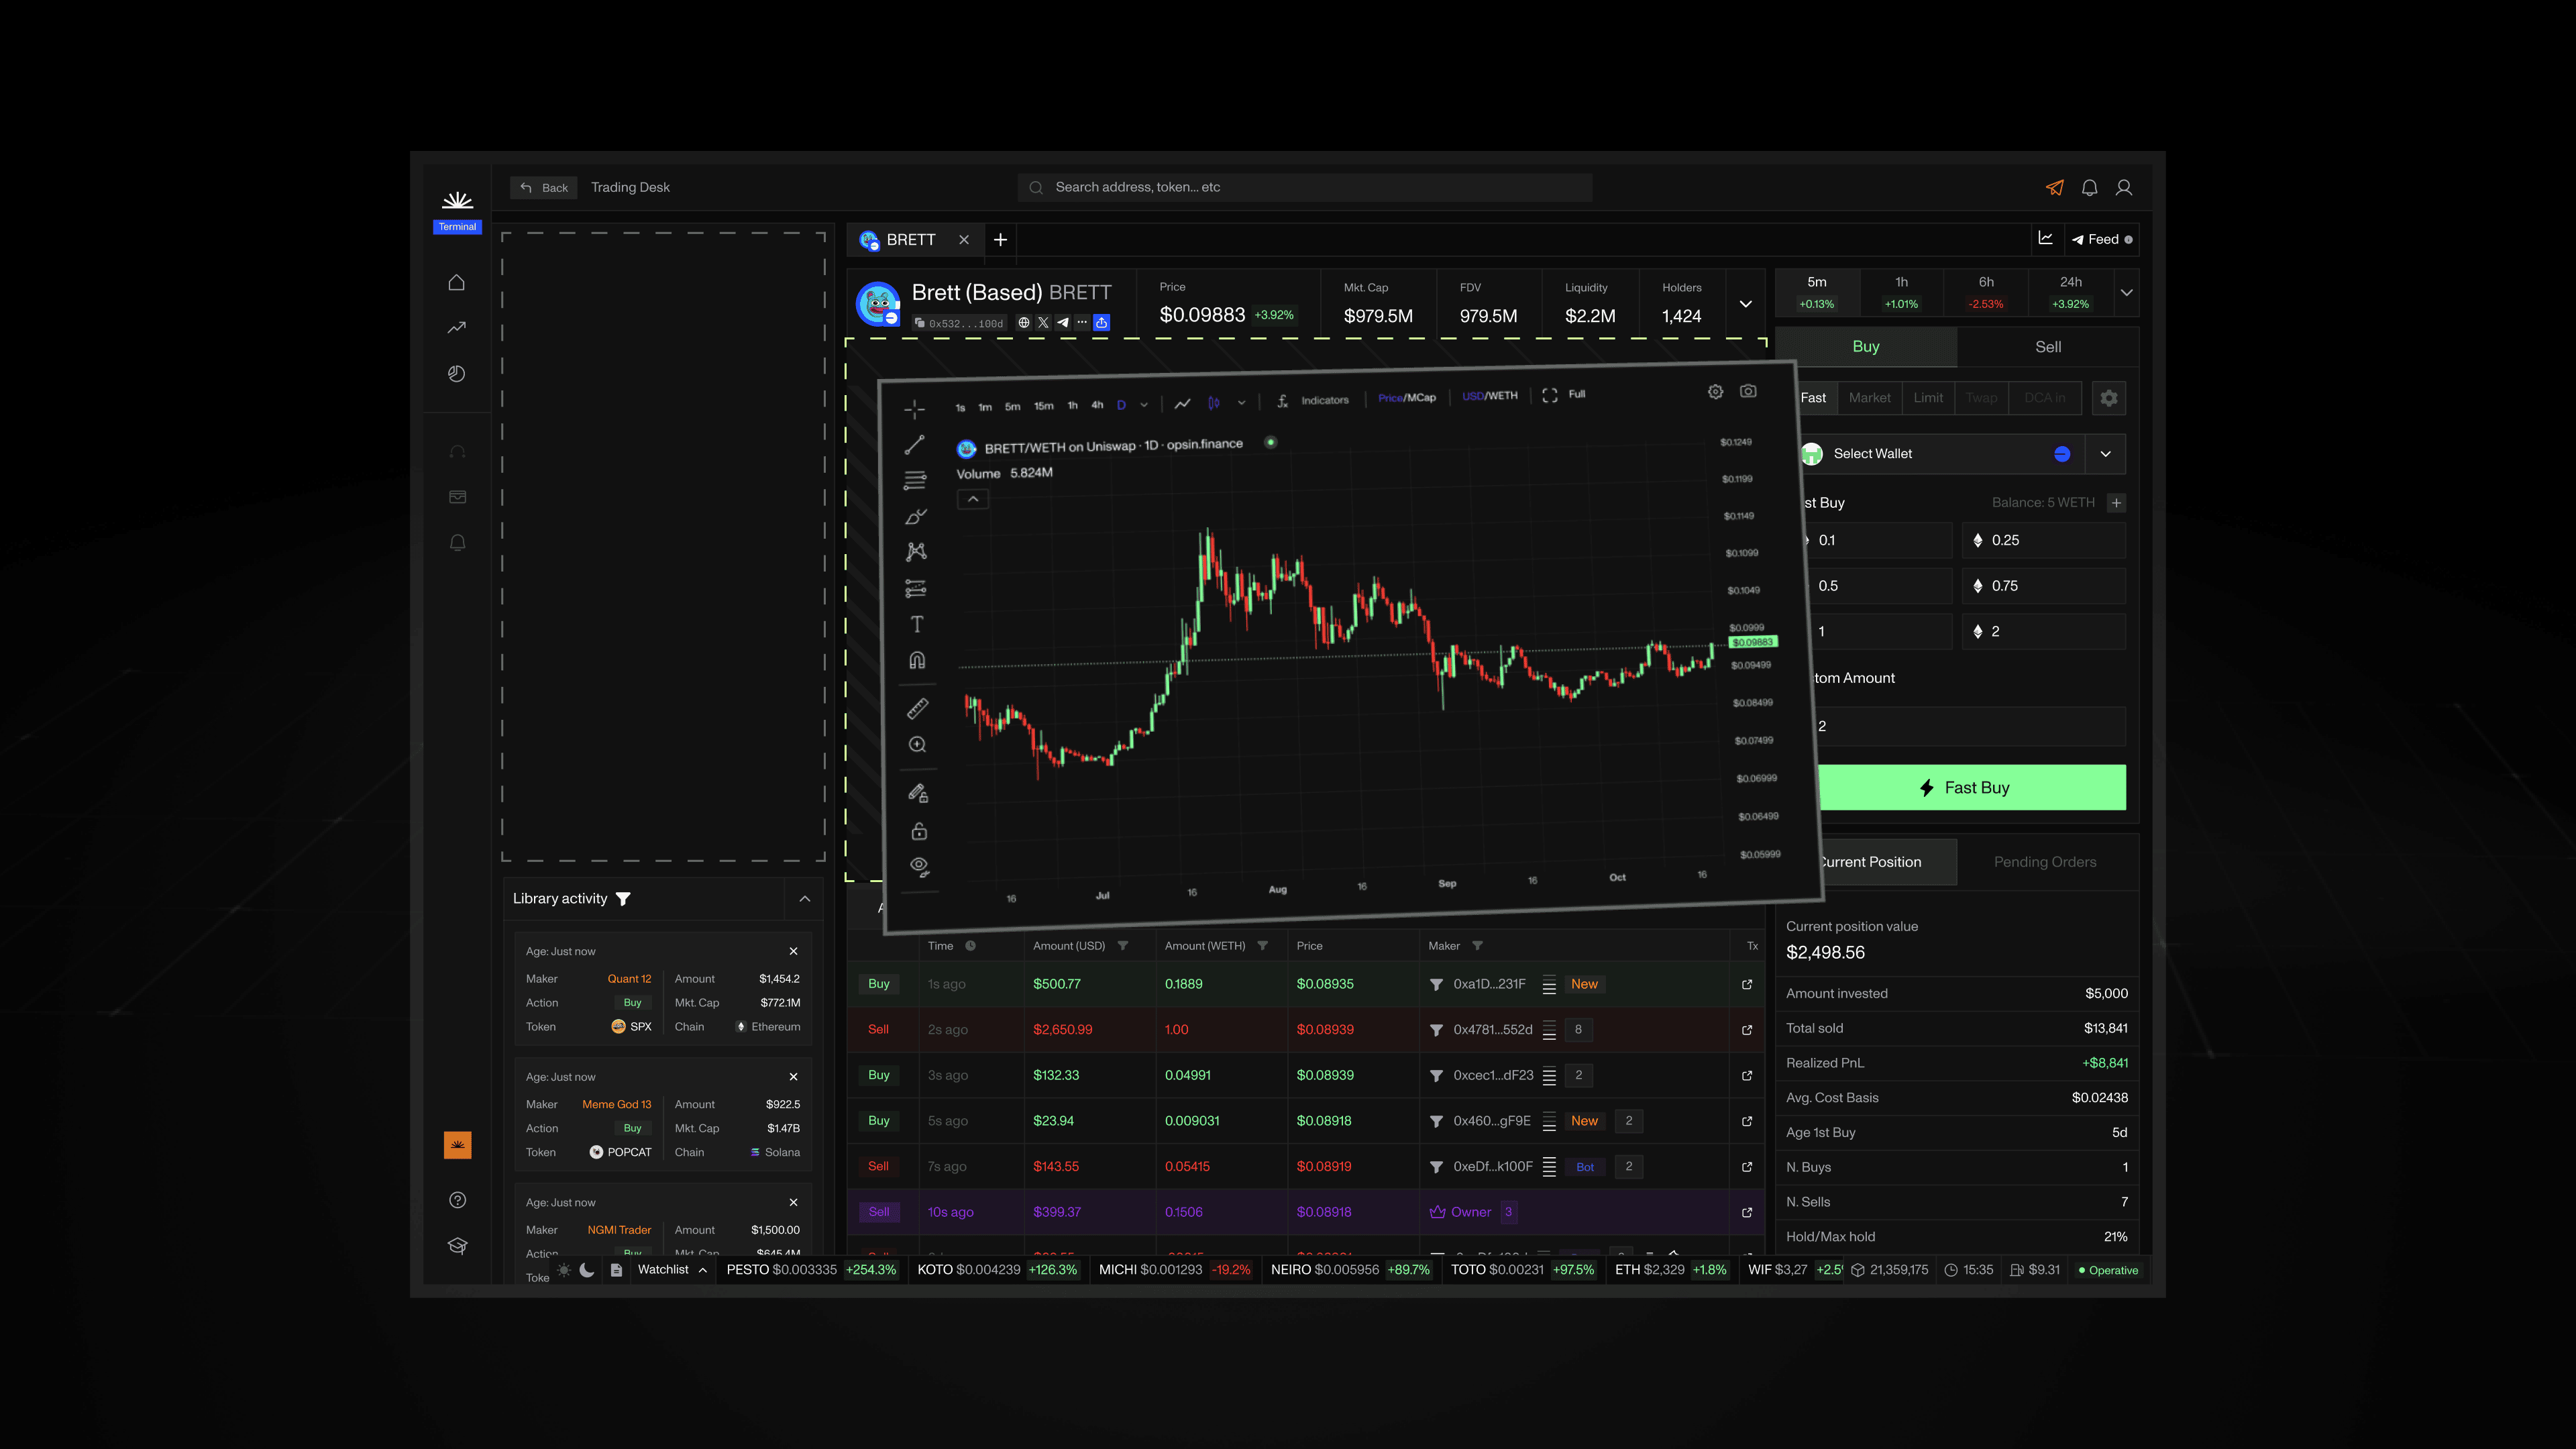
Task: Switch to dark mode moon icon
Action: pos(587,1270)
